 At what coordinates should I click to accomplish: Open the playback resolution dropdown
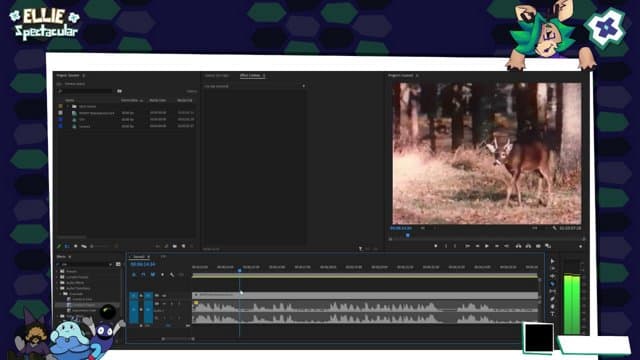(x=535, y=228)
